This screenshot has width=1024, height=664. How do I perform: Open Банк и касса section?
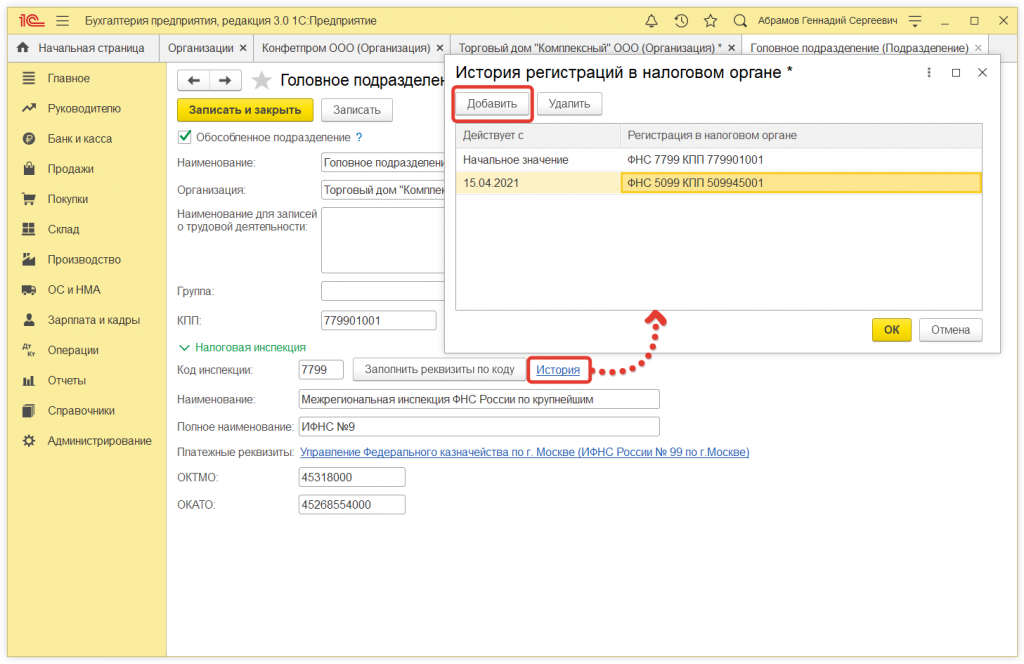[80, 139]
